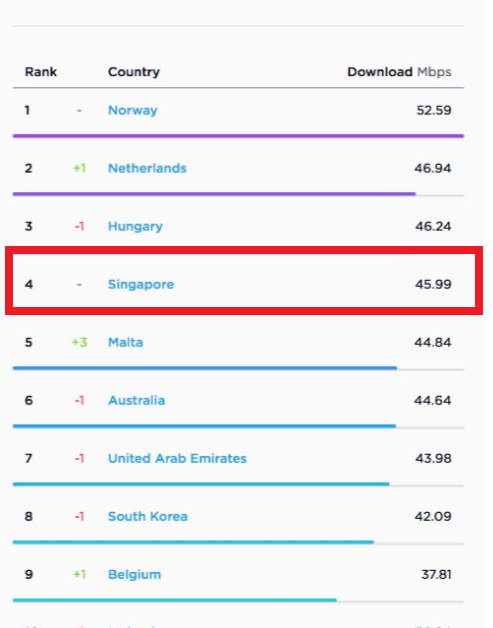This screenshot has width=493, height=628.
Task: Click the Country column header
Action: pyautogui.click(x=134, y=72)
